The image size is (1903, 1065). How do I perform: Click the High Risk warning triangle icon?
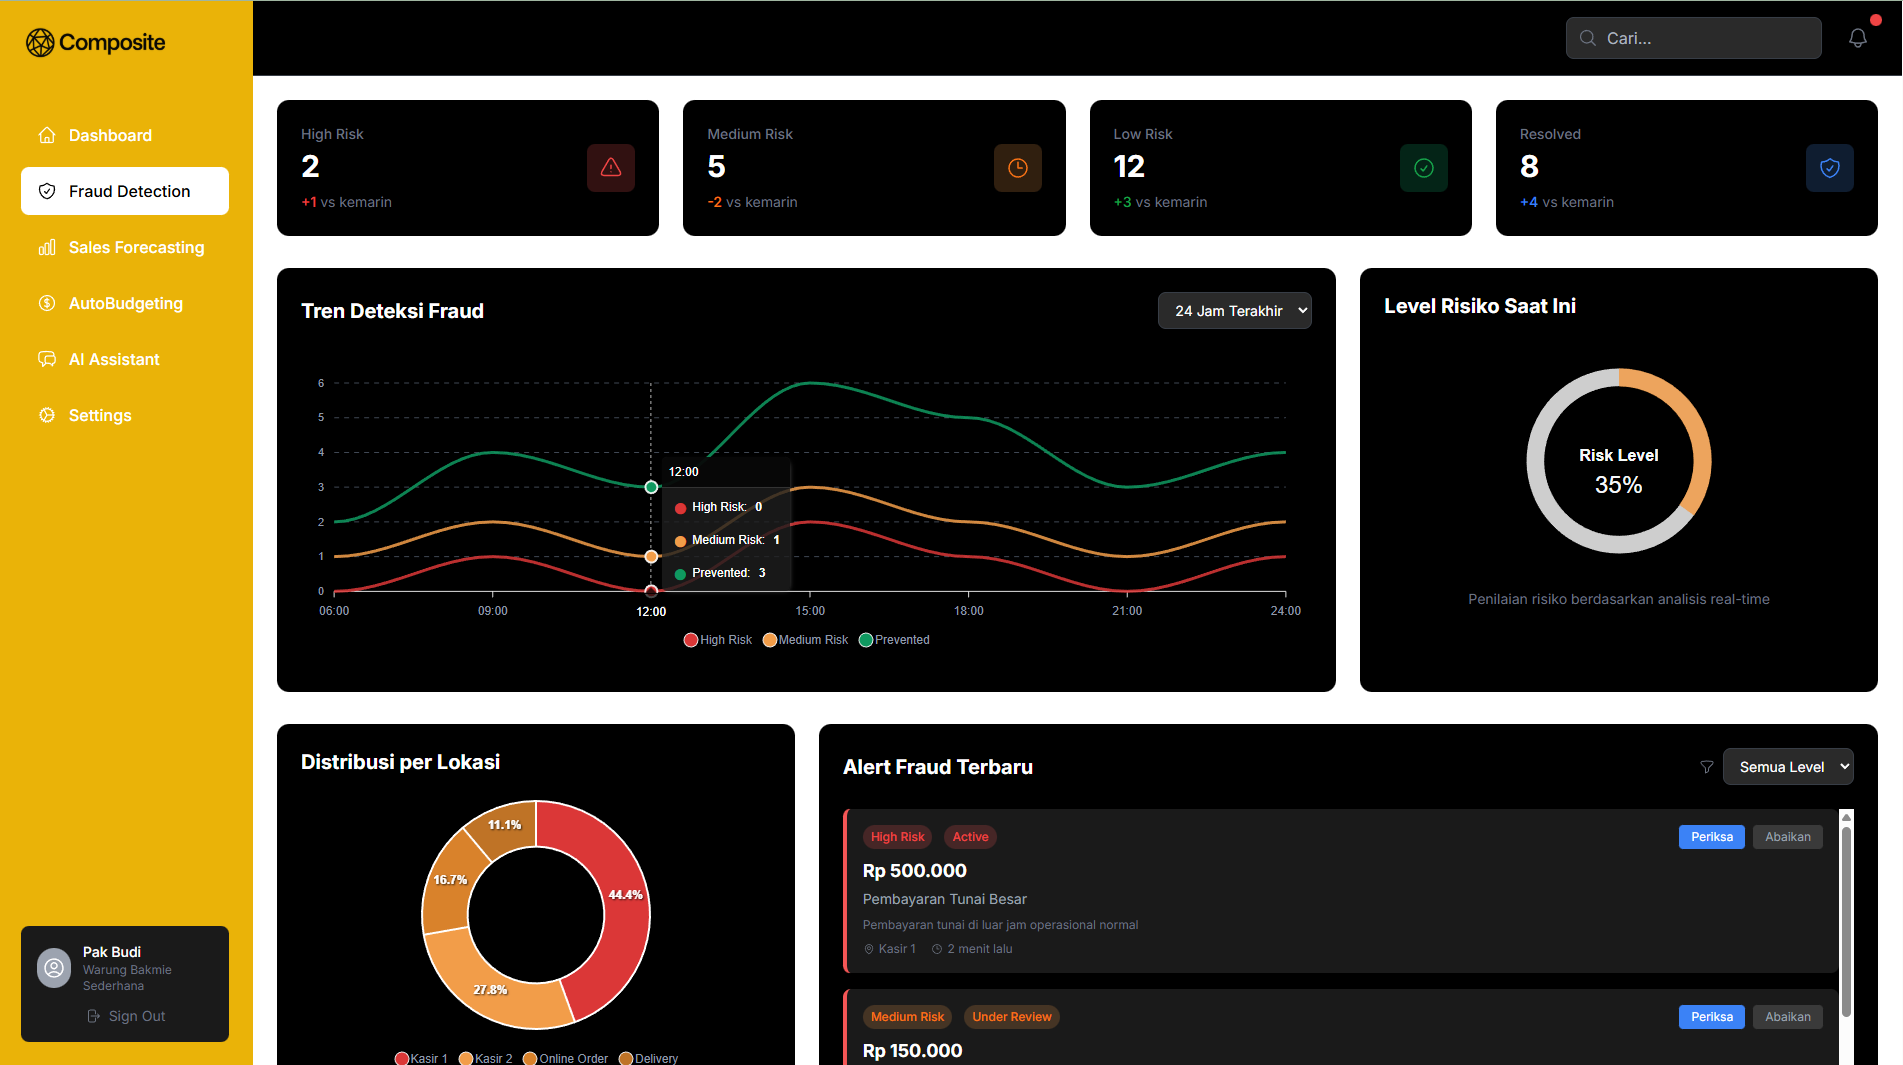point(610,168)
